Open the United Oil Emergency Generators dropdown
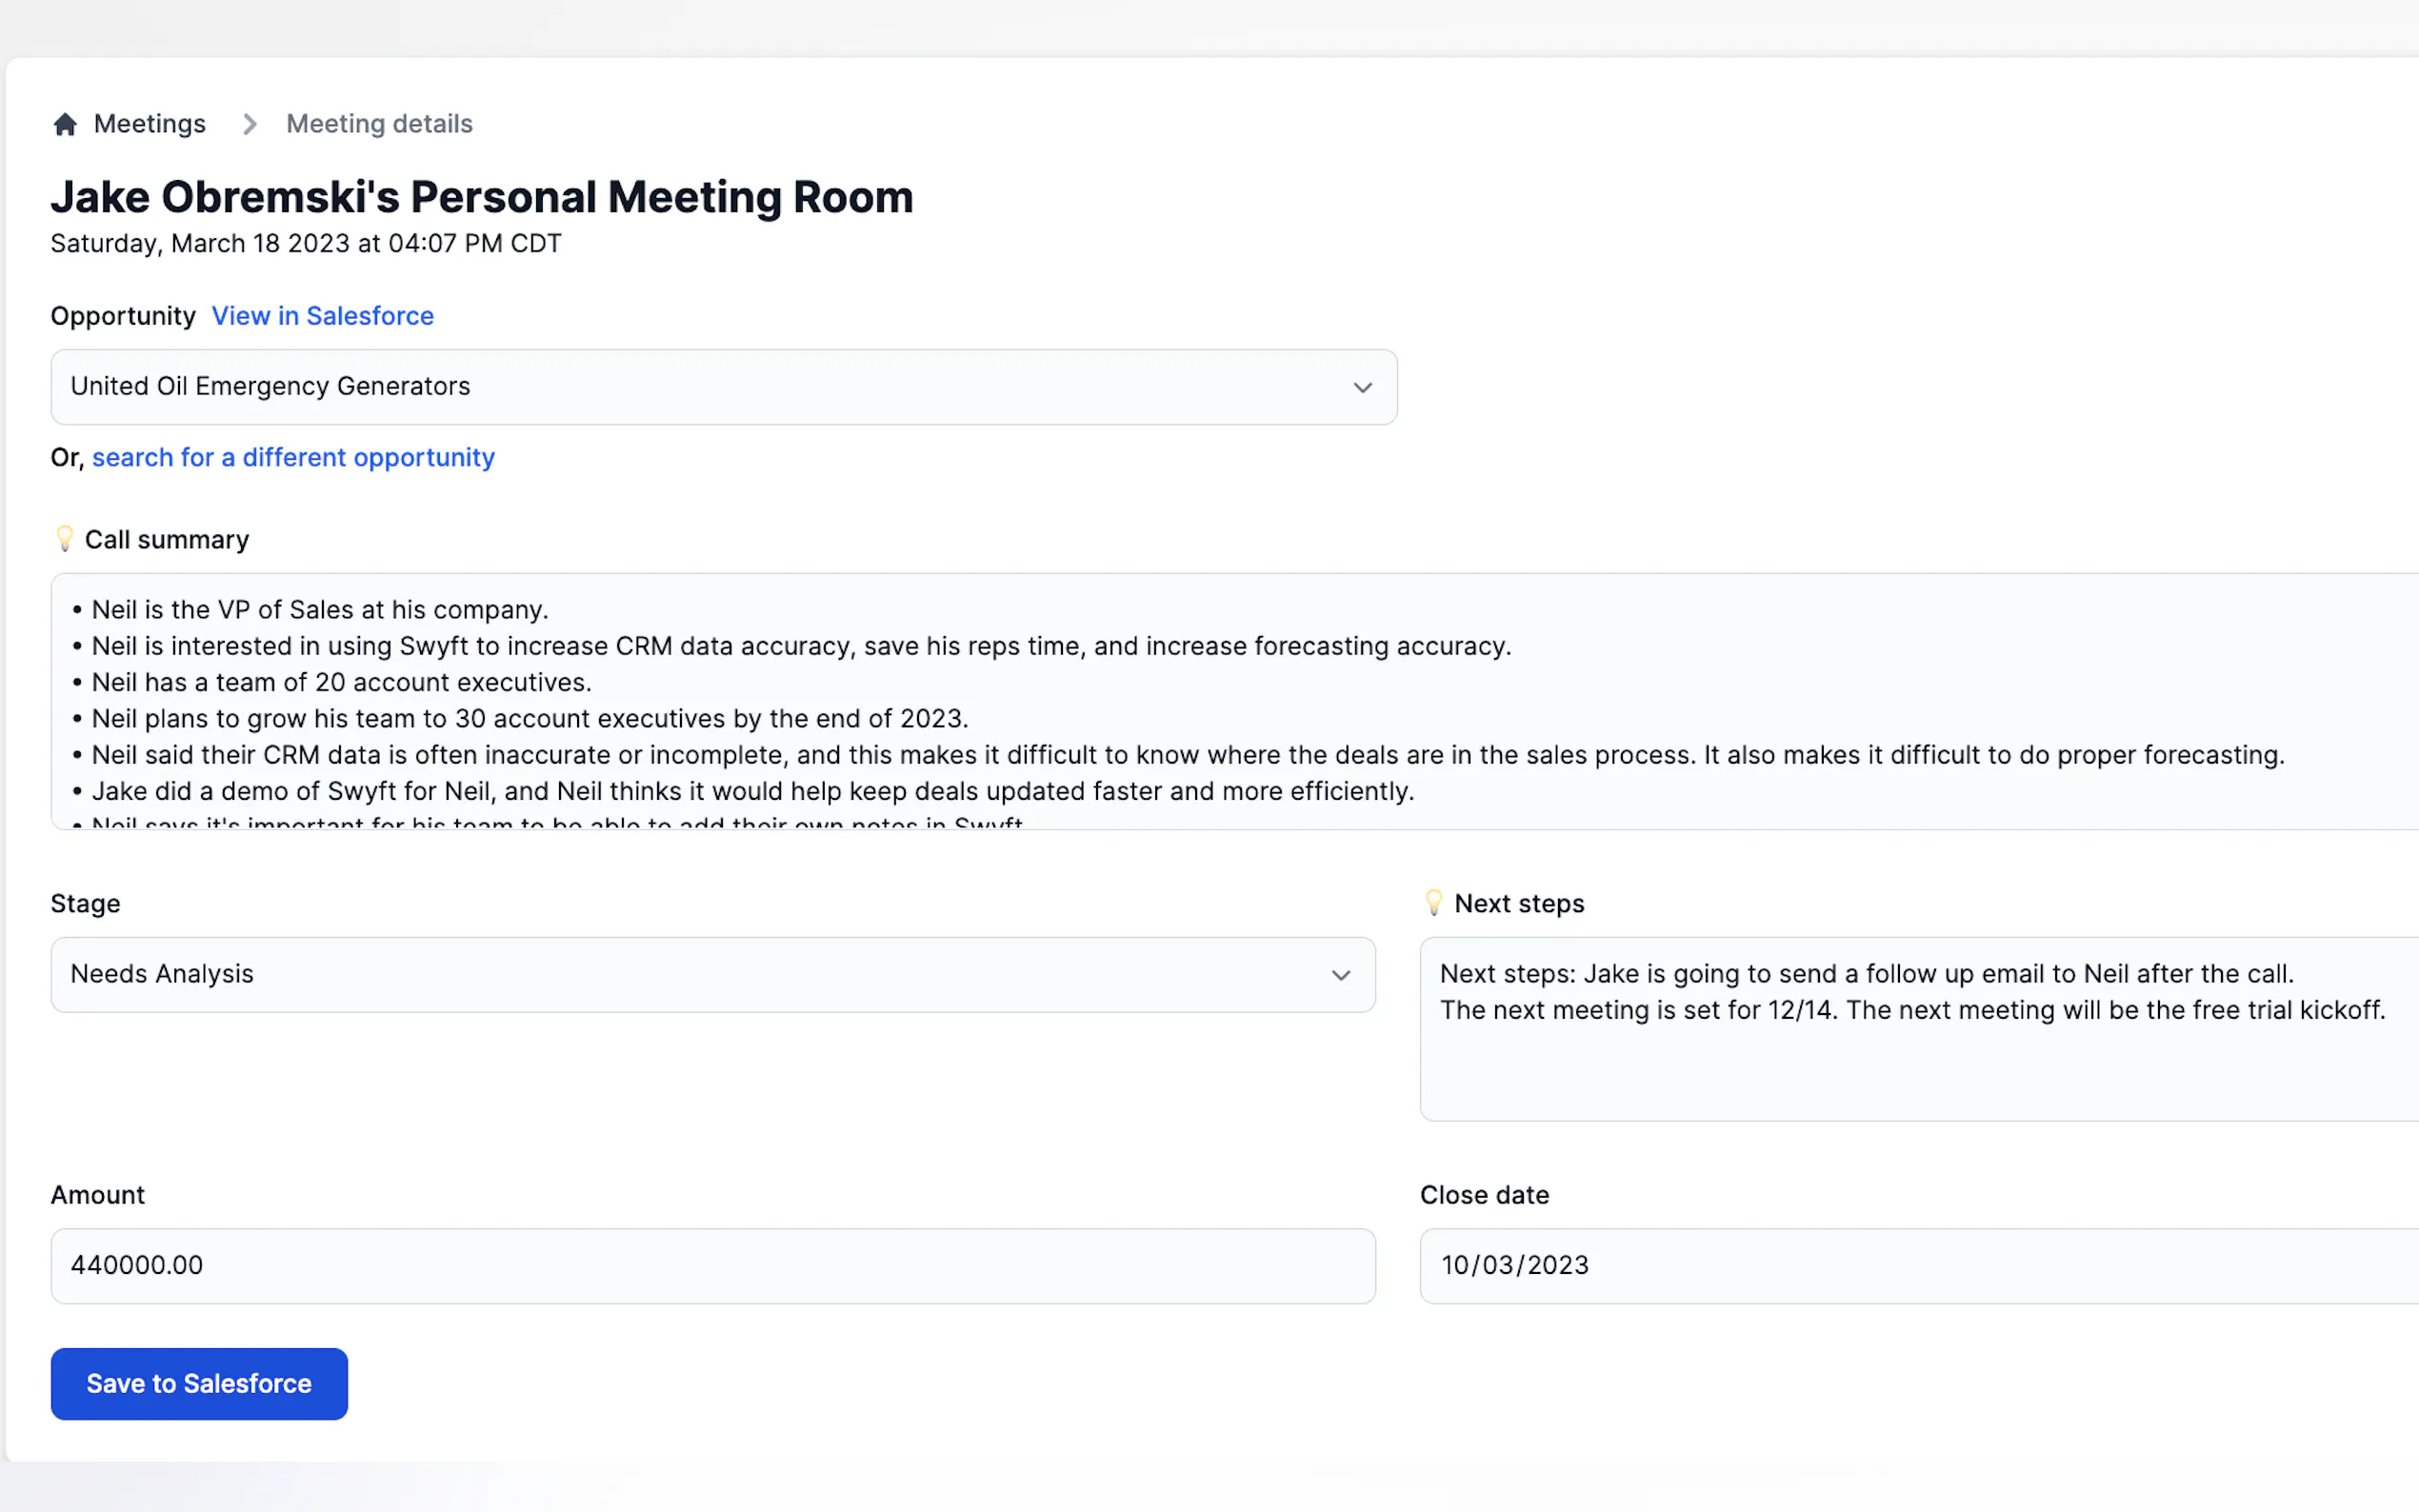The width and height of the screenshot is (2419, 1512). tap(700, 387)
